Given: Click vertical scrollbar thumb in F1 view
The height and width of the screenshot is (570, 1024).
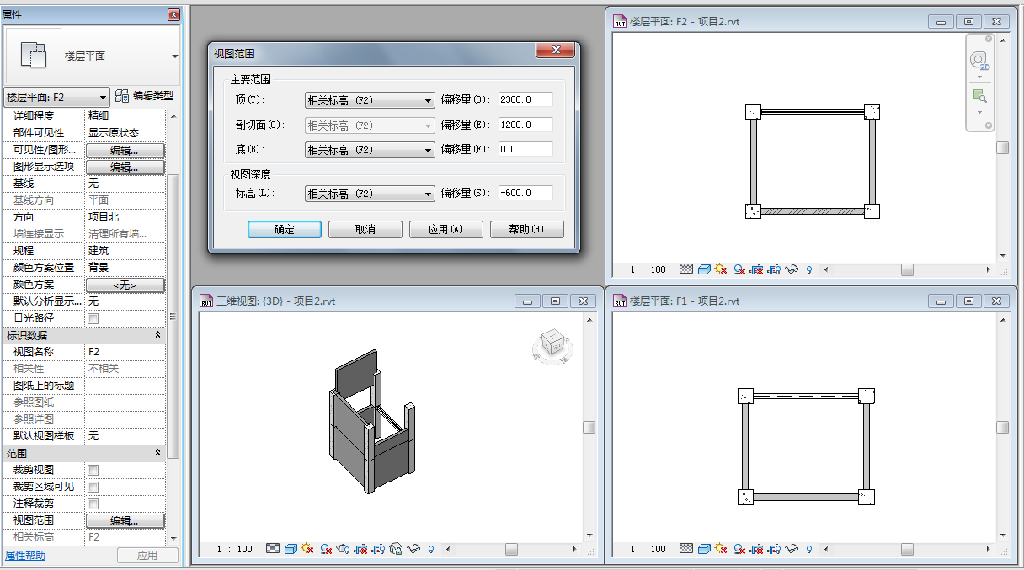Looking at the screenshot, I should 1002,427.
